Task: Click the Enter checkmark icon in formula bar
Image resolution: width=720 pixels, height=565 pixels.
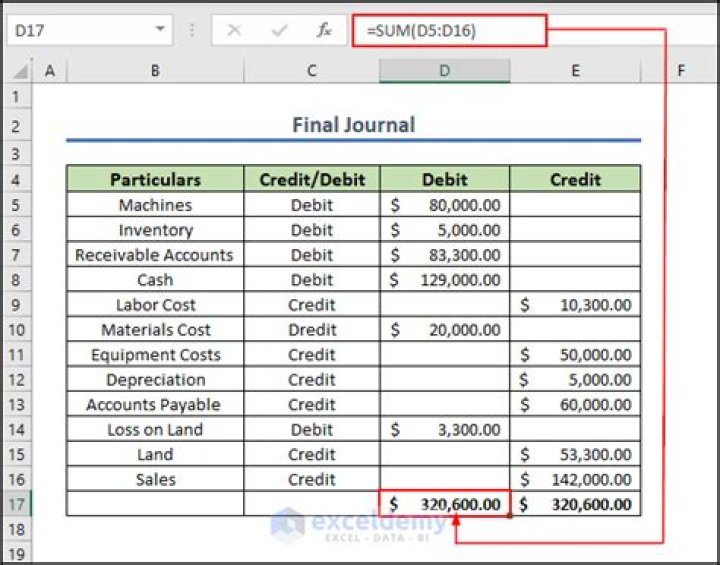Action: [x=280, y=30]
